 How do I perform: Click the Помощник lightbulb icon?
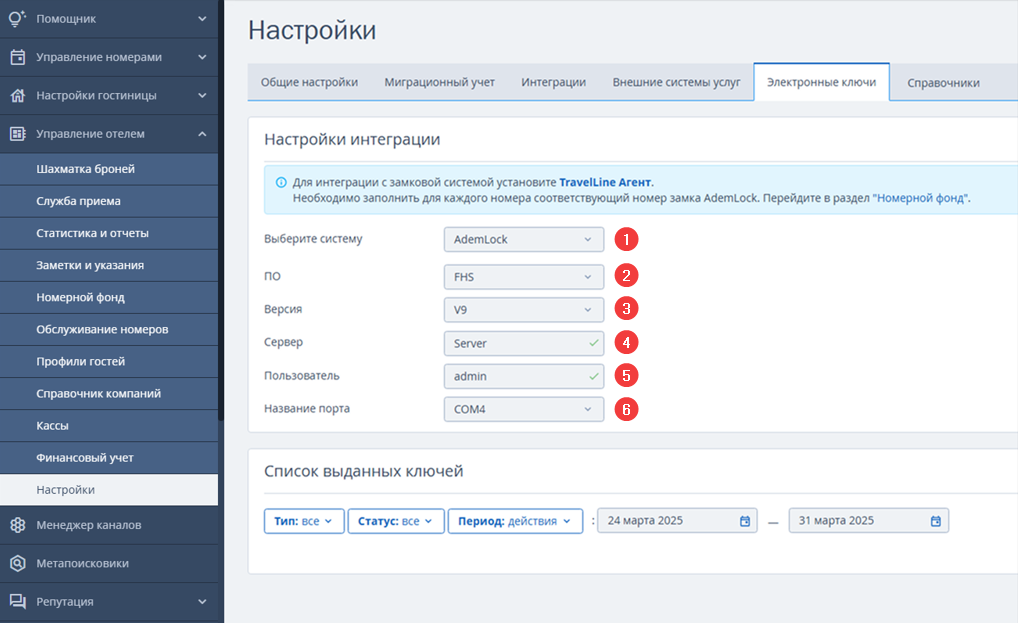tap(18, 18)
